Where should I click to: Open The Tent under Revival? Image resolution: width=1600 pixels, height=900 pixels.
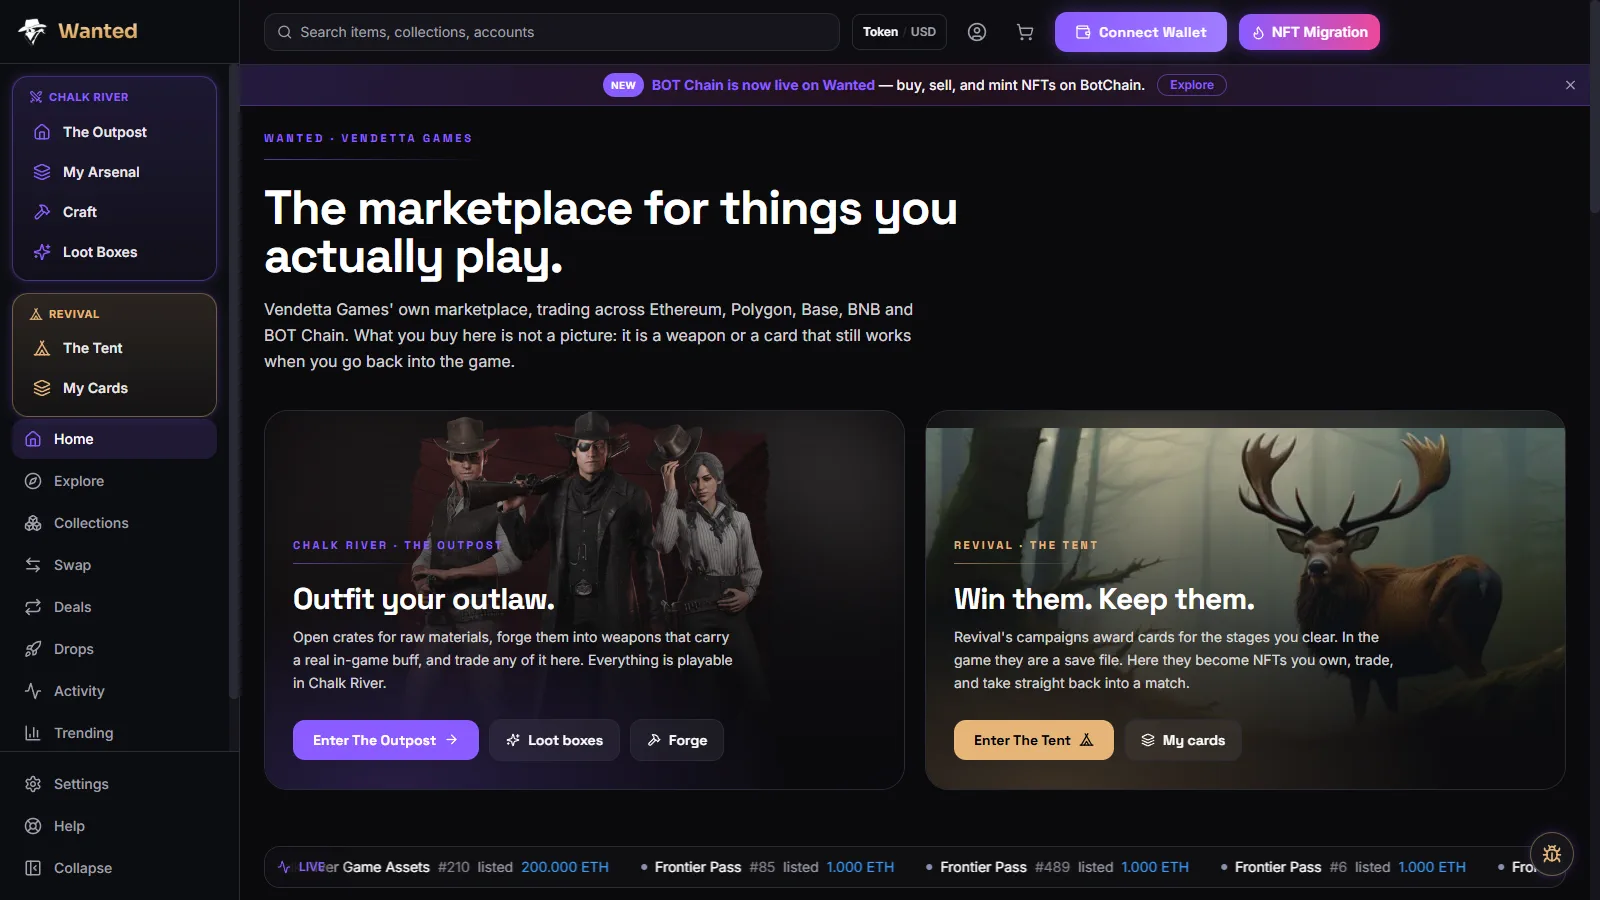pos(114,348)
